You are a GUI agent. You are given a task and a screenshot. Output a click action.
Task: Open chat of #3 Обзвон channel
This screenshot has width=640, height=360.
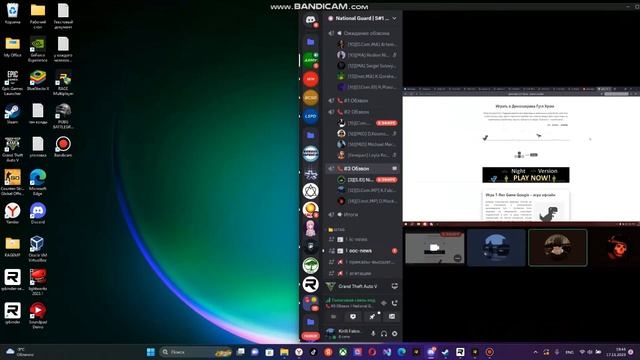[394, 168]
